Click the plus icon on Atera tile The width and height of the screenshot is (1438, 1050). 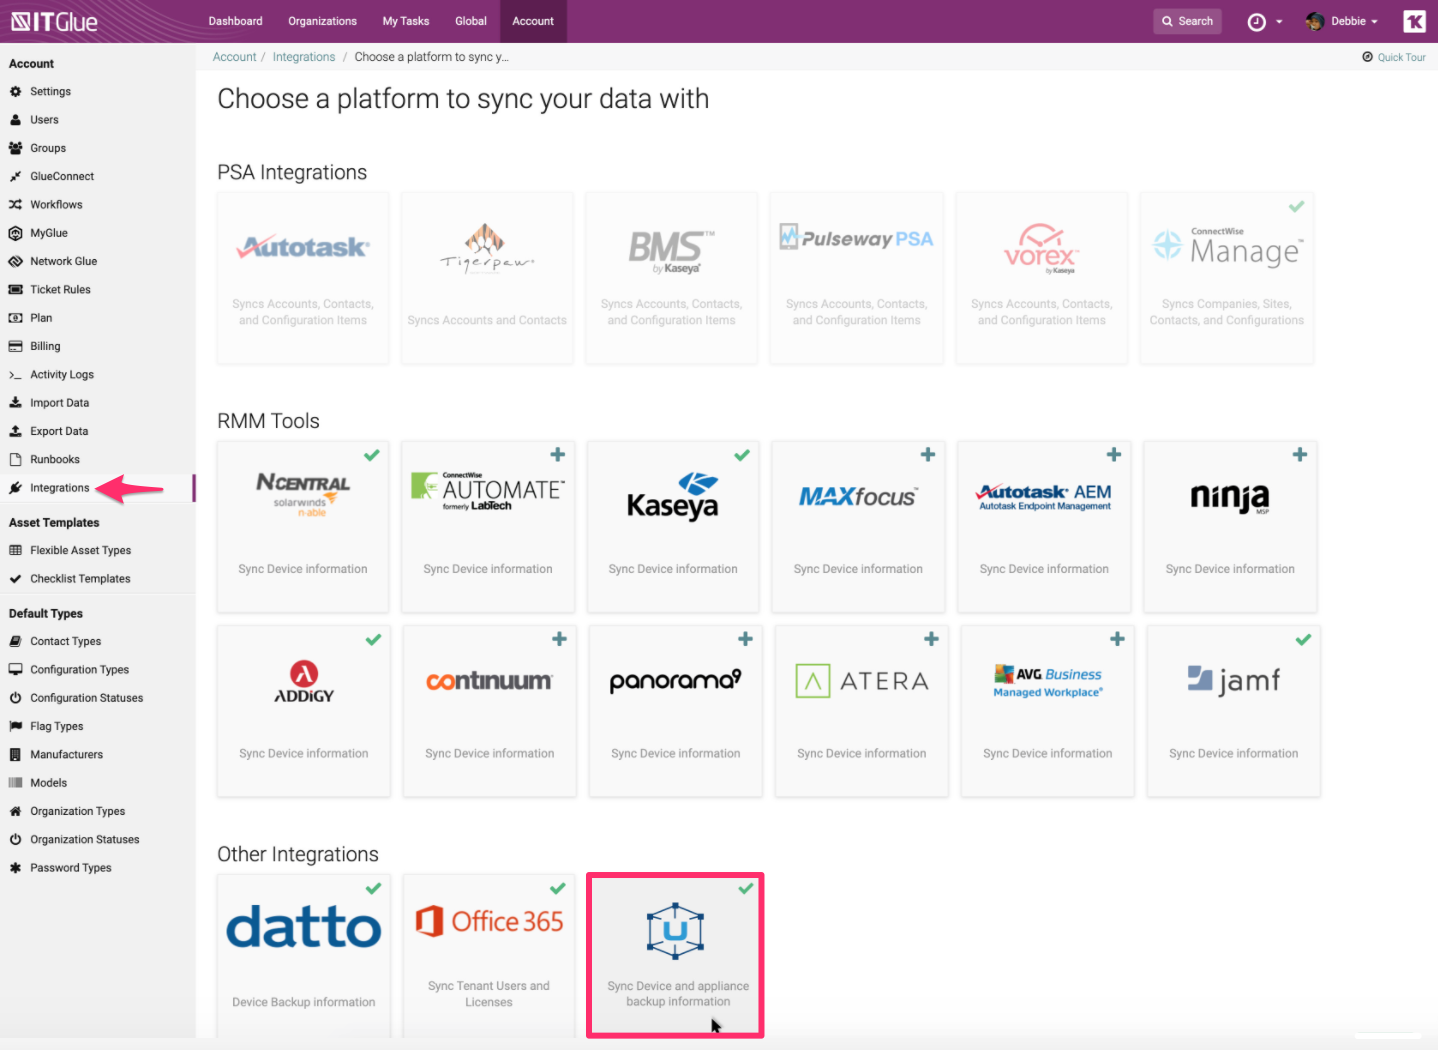pos(931,639)
